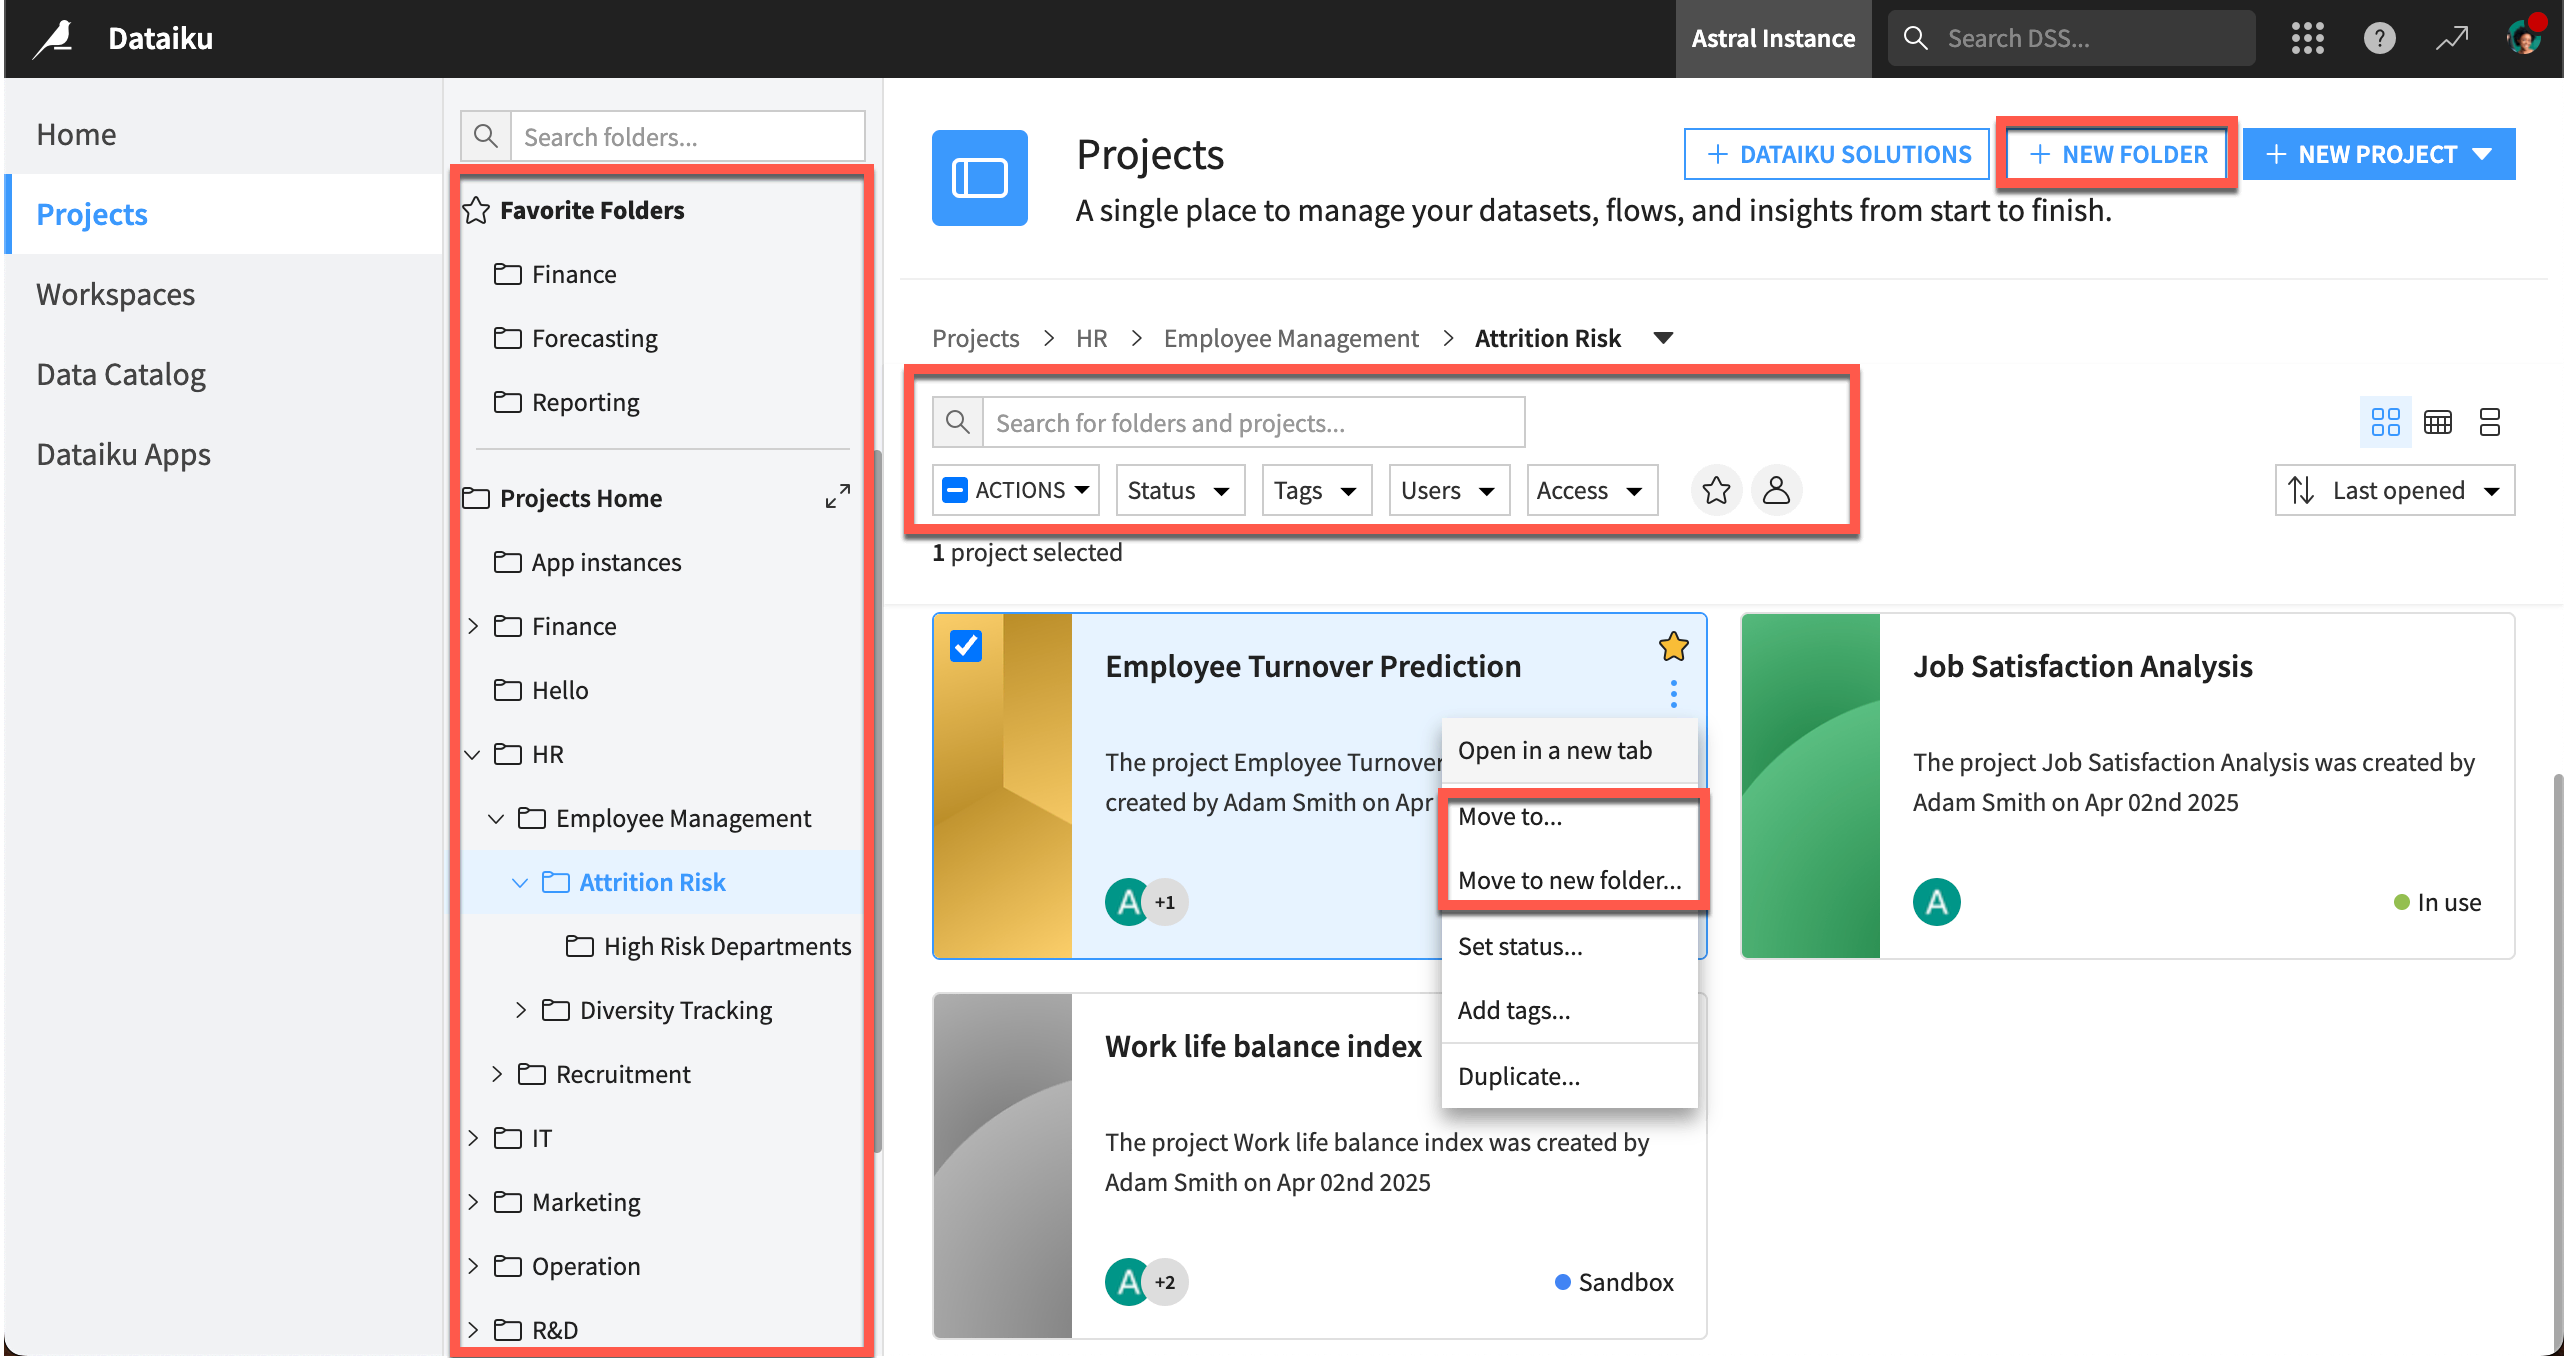
Task: Open the automation monitoring icon in the top bar
Action: 2452,37
